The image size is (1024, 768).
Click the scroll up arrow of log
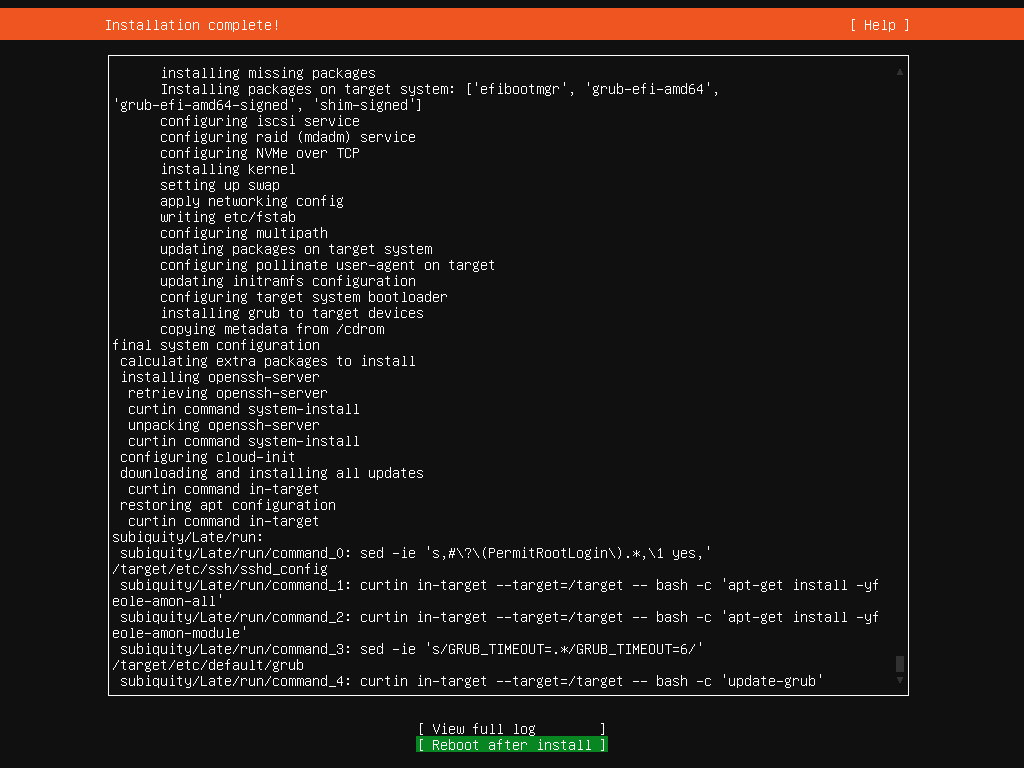click(x=900, y=72)
